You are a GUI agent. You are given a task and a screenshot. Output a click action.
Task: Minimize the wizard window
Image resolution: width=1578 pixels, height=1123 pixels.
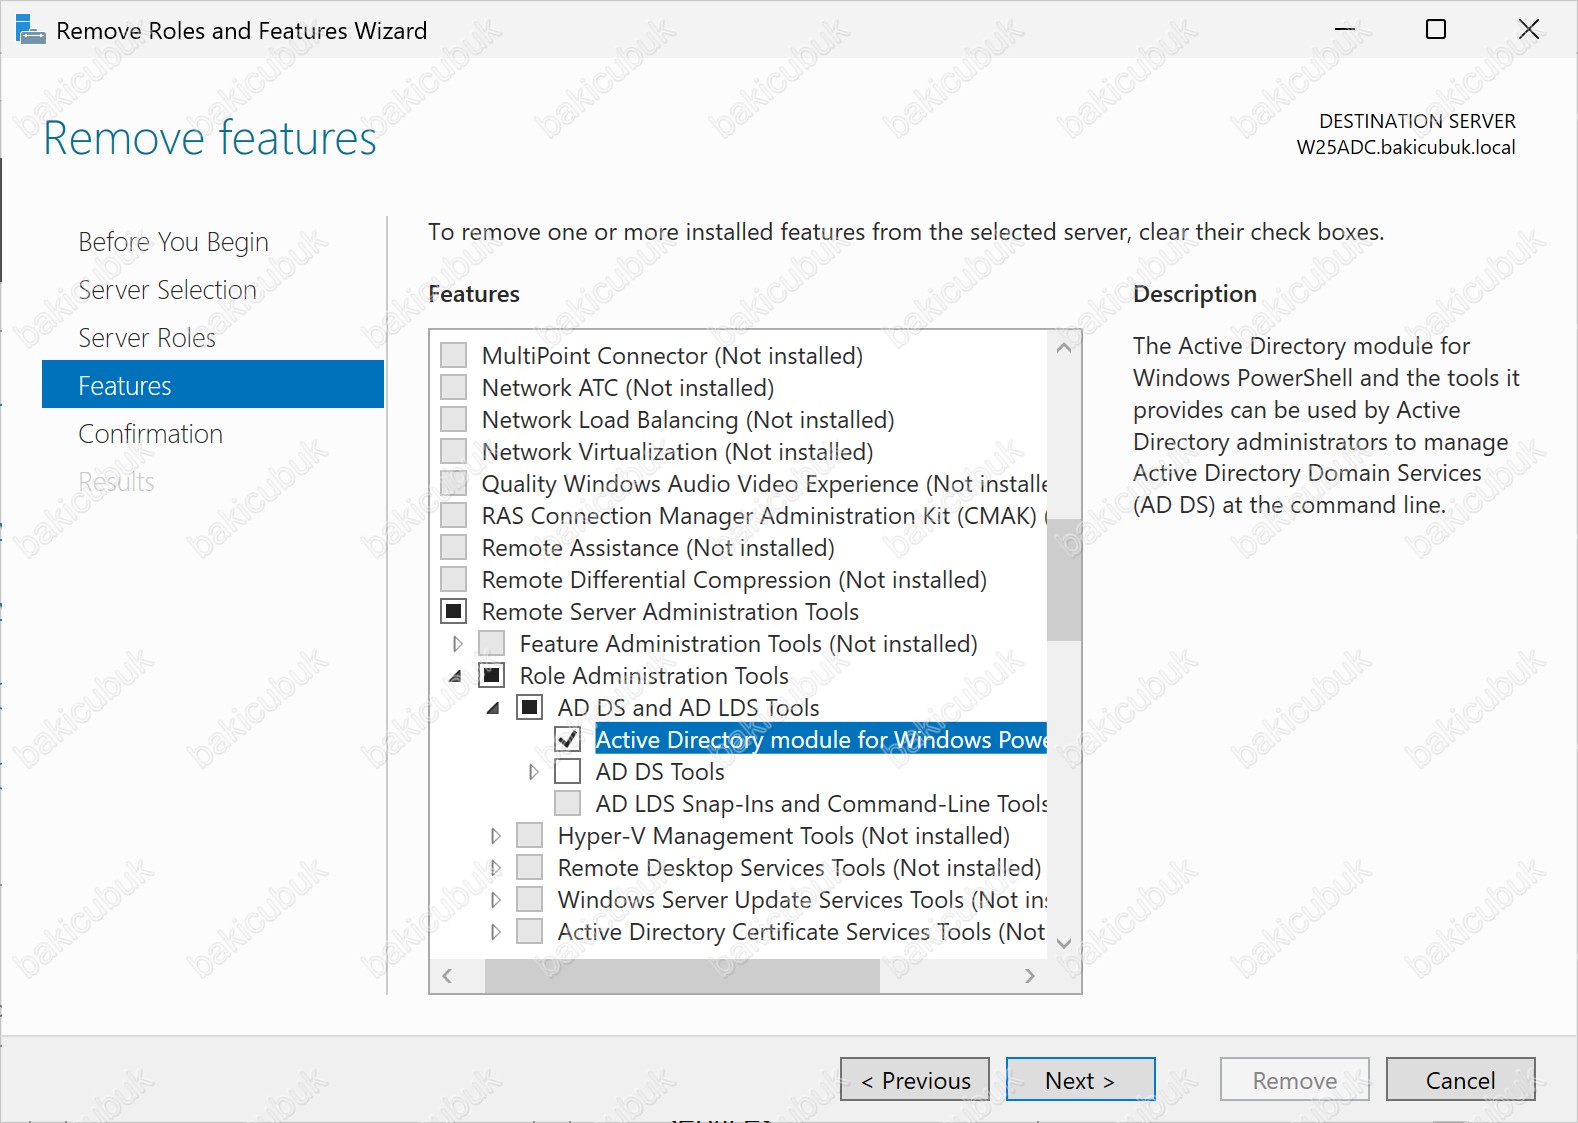pyautogui.click(x=1345, y=30)
